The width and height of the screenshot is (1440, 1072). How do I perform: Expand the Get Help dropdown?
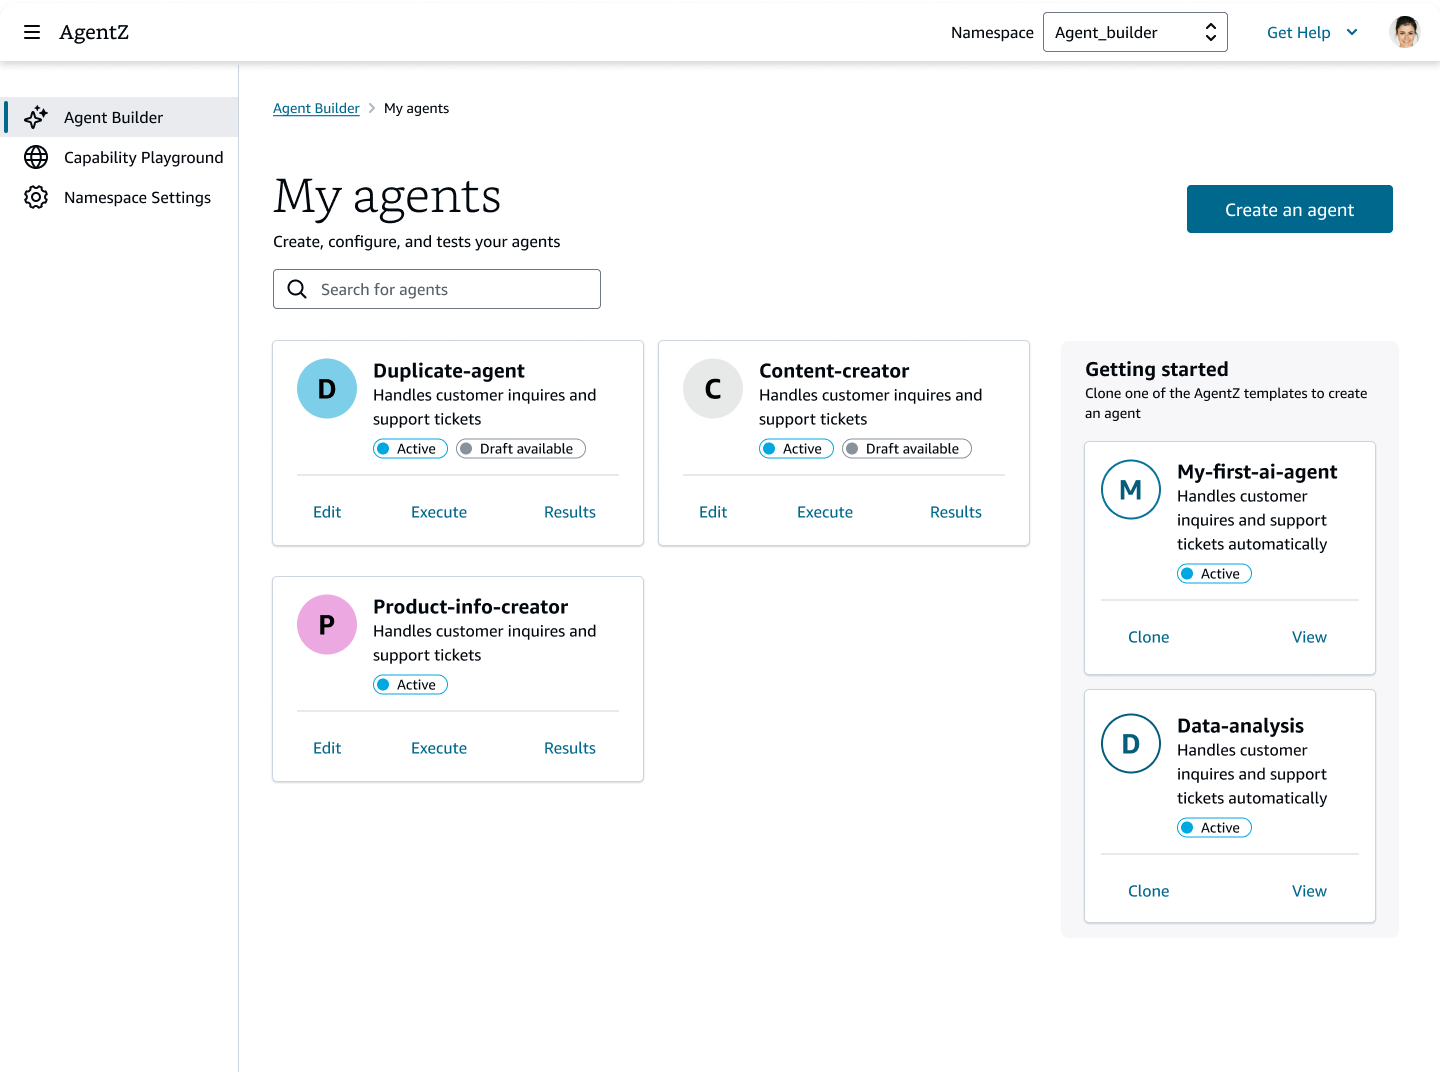point(1312,32)
